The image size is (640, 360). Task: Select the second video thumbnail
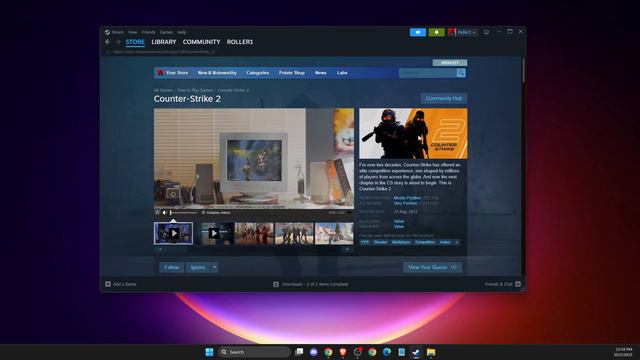pyautogui.click(x=214, y=233)
